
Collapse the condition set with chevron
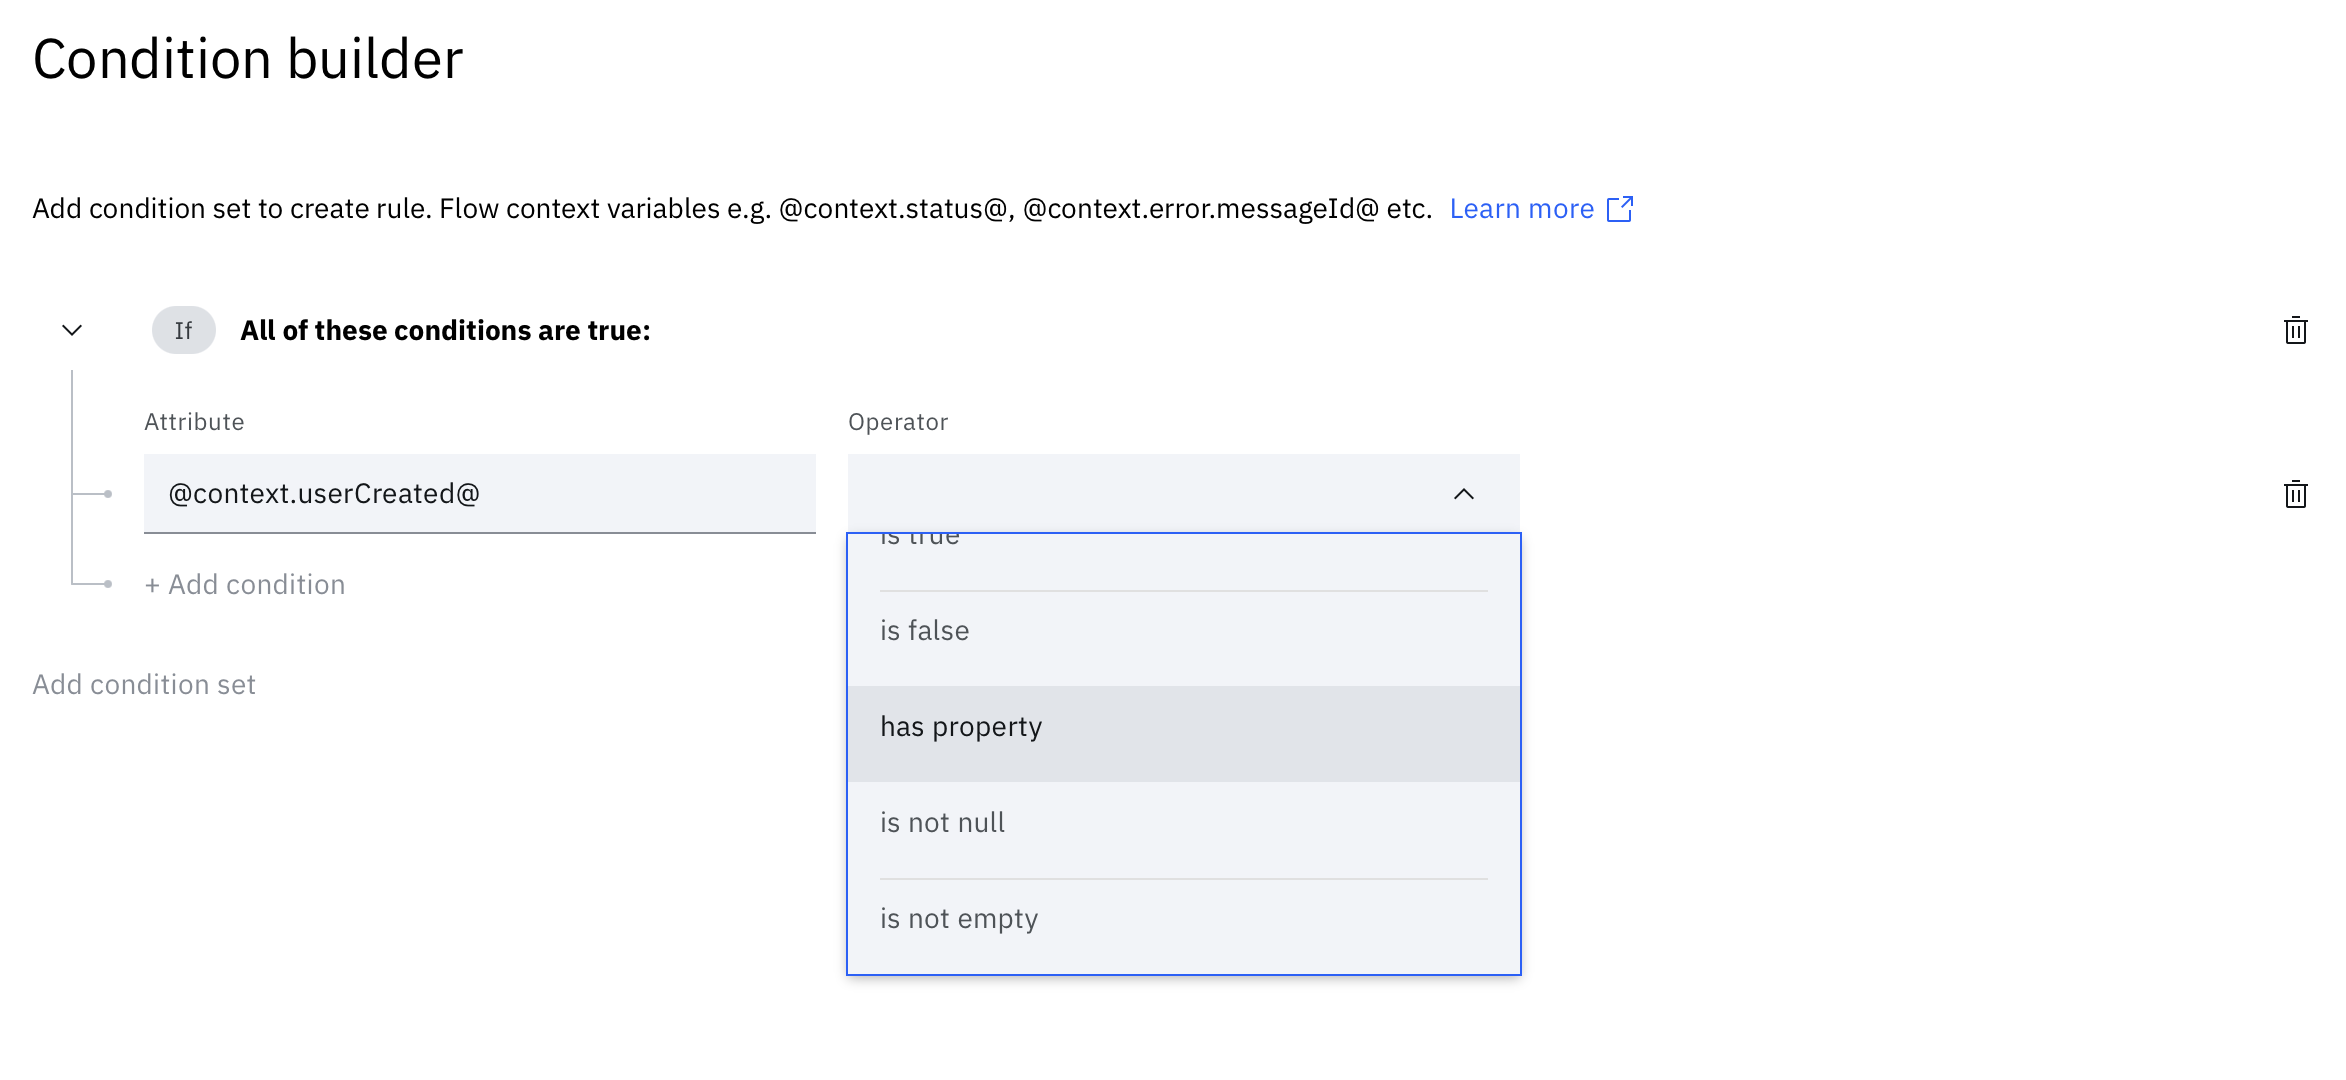point(72,330)
